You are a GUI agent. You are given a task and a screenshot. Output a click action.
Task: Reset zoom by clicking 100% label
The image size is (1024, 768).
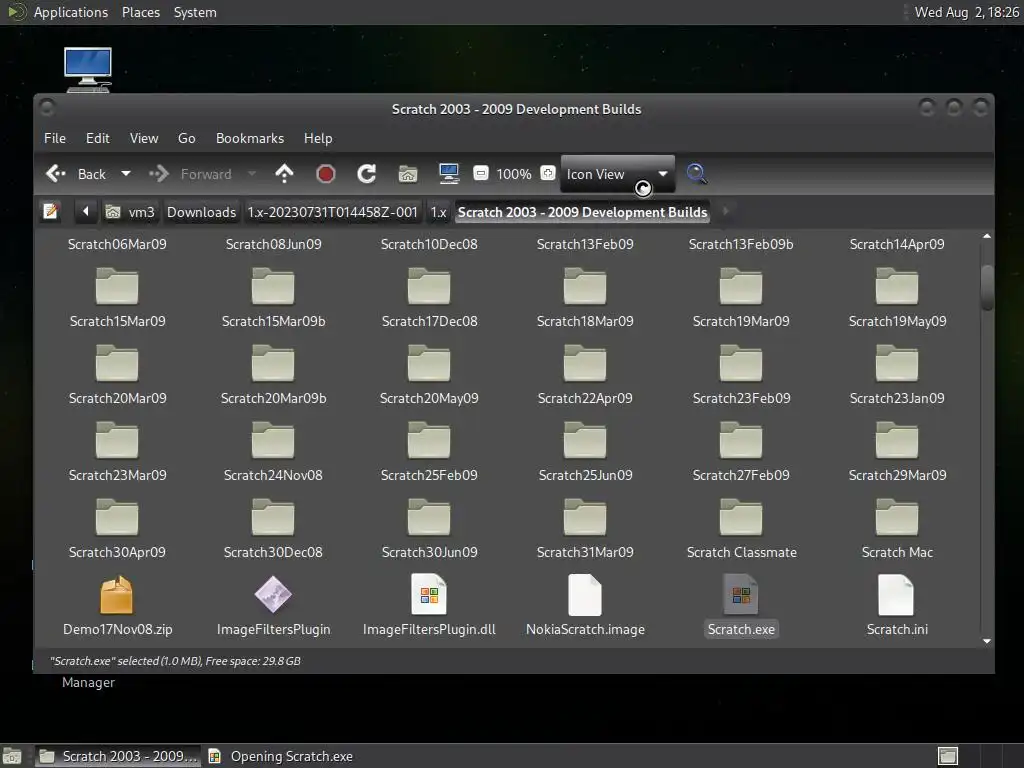tap(514, 174)
